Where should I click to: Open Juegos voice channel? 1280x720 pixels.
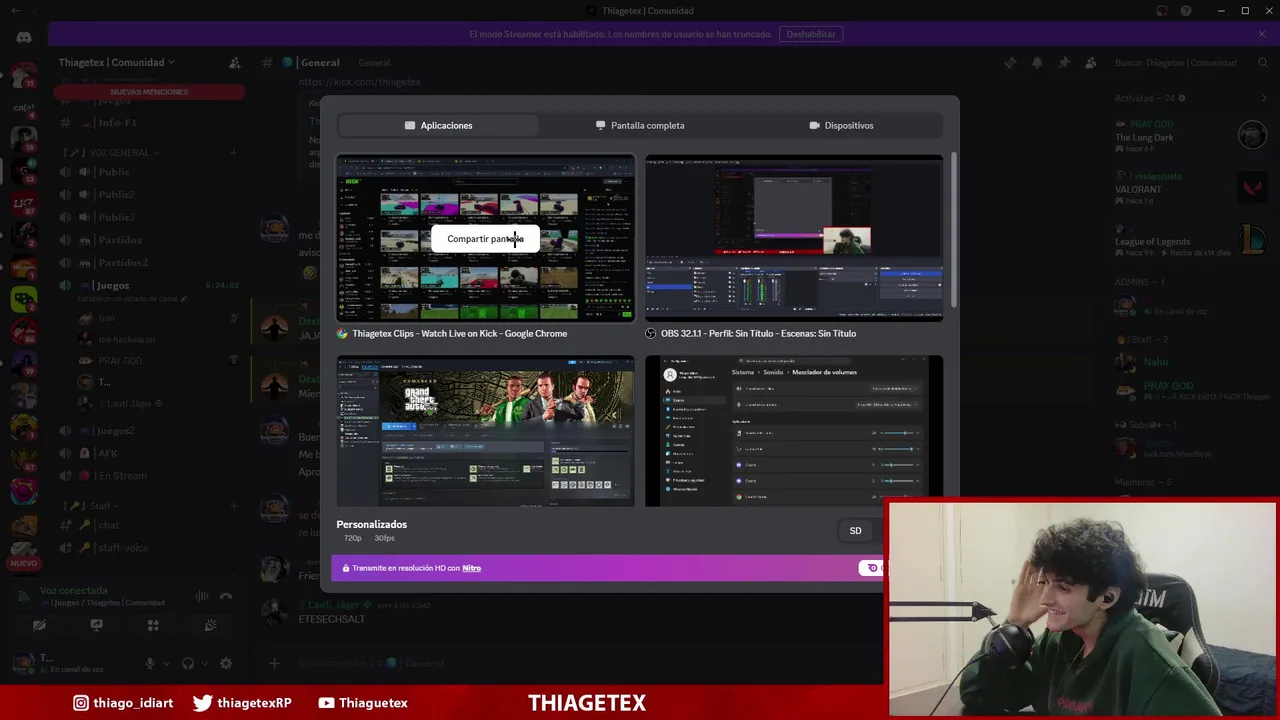click(x=148, y=286)
